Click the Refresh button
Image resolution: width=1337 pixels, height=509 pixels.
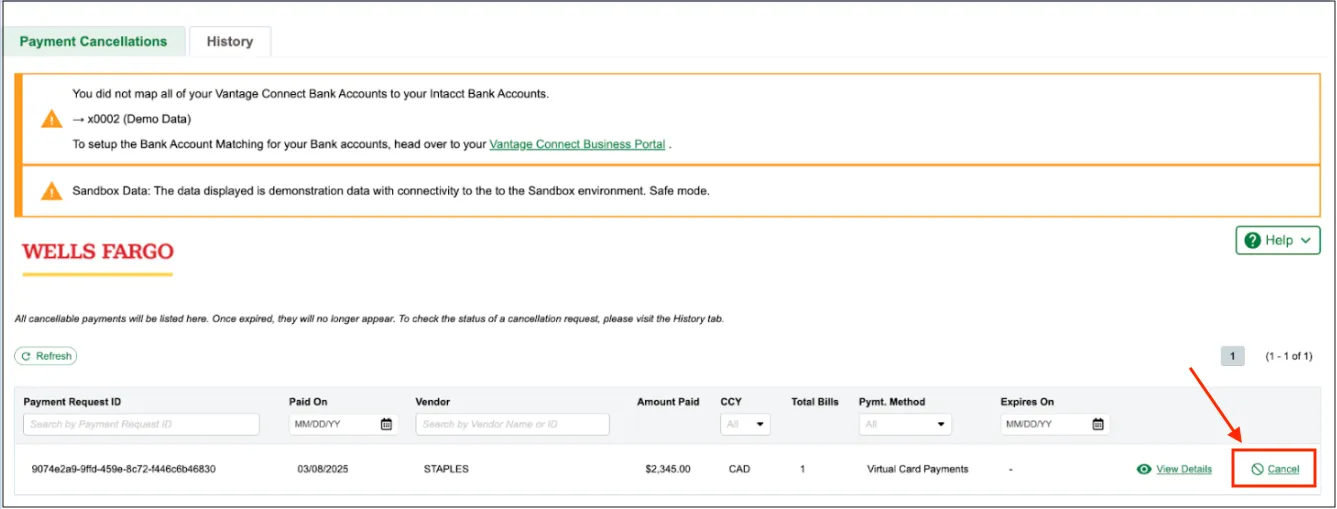pos(46,356)
